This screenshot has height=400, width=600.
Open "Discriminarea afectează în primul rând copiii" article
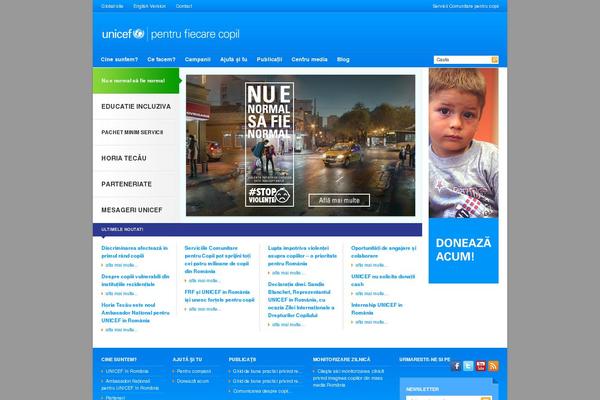point(134,252)
